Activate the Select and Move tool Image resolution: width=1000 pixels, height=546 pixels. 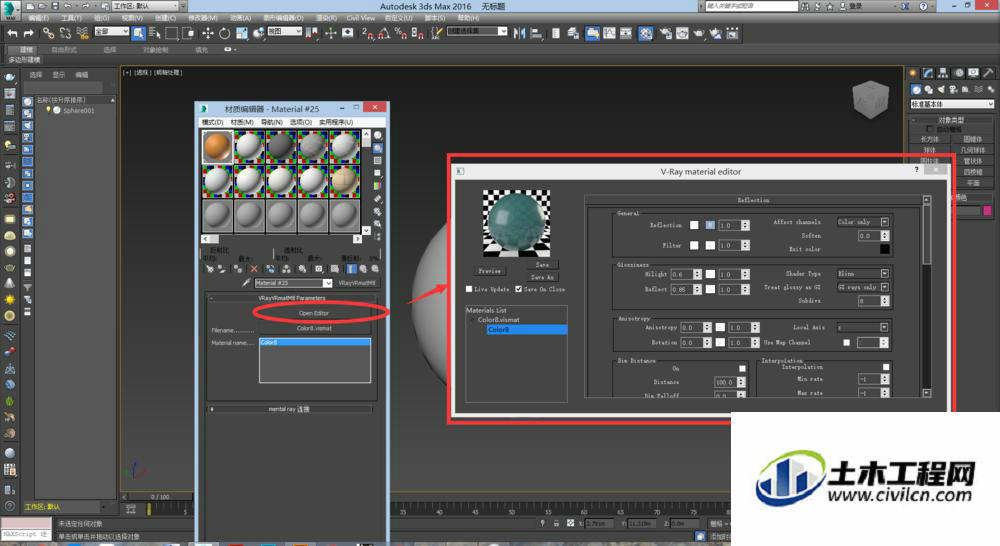click(208, 33)
